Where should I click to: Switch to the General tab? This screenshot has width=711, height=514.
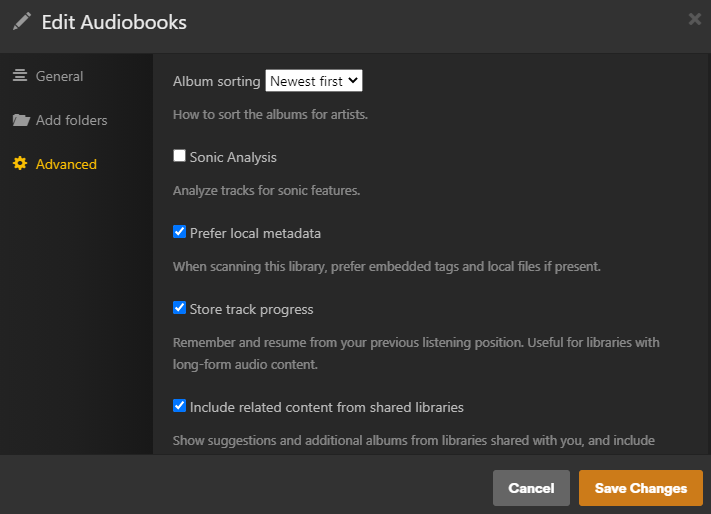point(59,76)
